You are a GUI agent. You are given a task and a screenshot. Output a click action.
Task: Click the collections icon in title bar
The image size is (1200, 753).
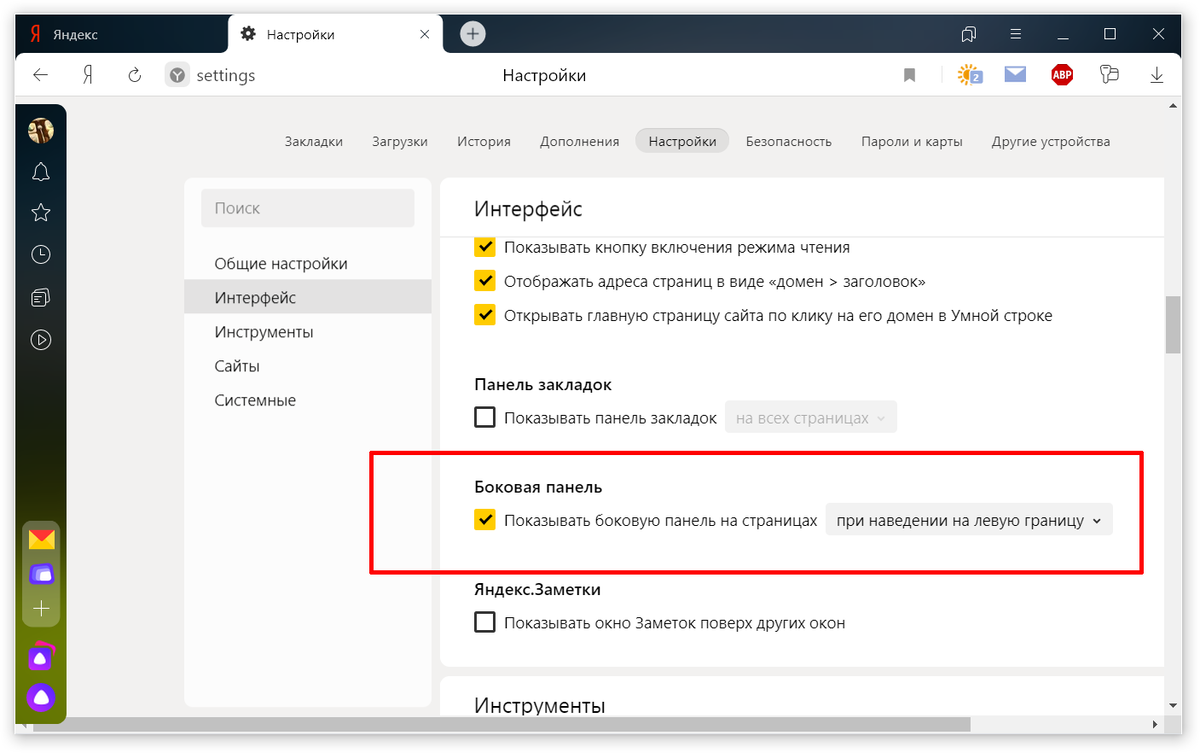point(968,34)
